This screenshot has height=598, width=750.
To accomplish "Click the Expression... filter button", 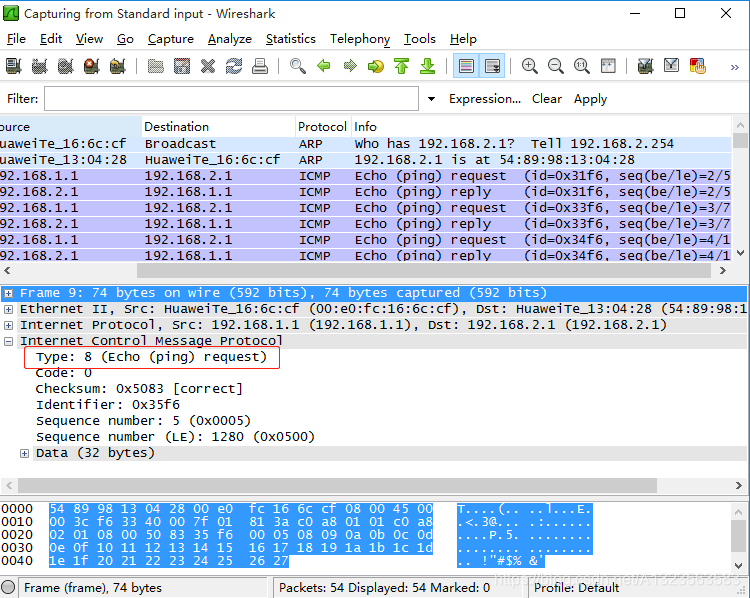I will pyautogui.click(x=485, y=99).
